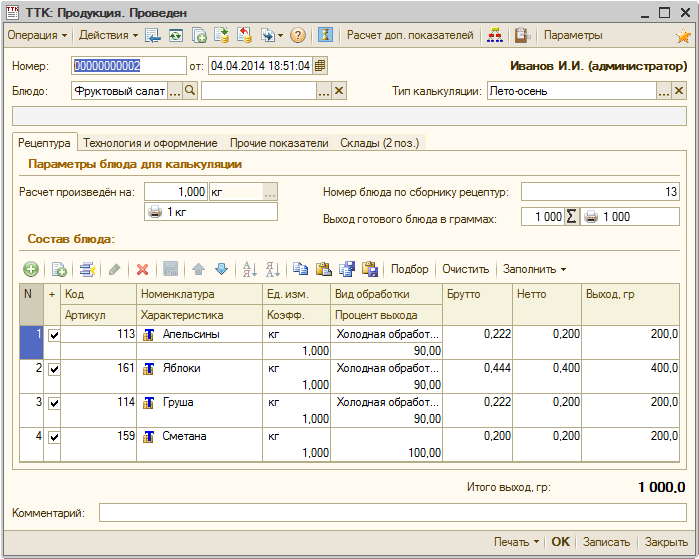Click the red hierarchy structure icon
This screenshot has height=559, width=699.
click(495, 35)
